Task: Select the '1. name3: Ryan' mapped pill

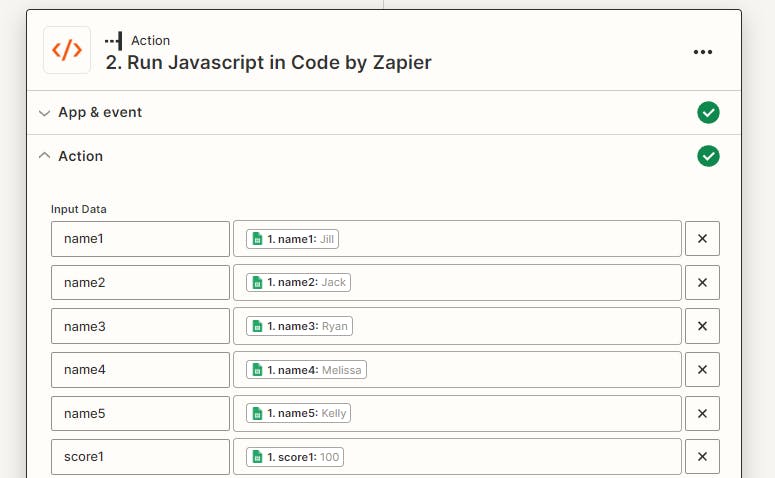Action: [299, 326]
